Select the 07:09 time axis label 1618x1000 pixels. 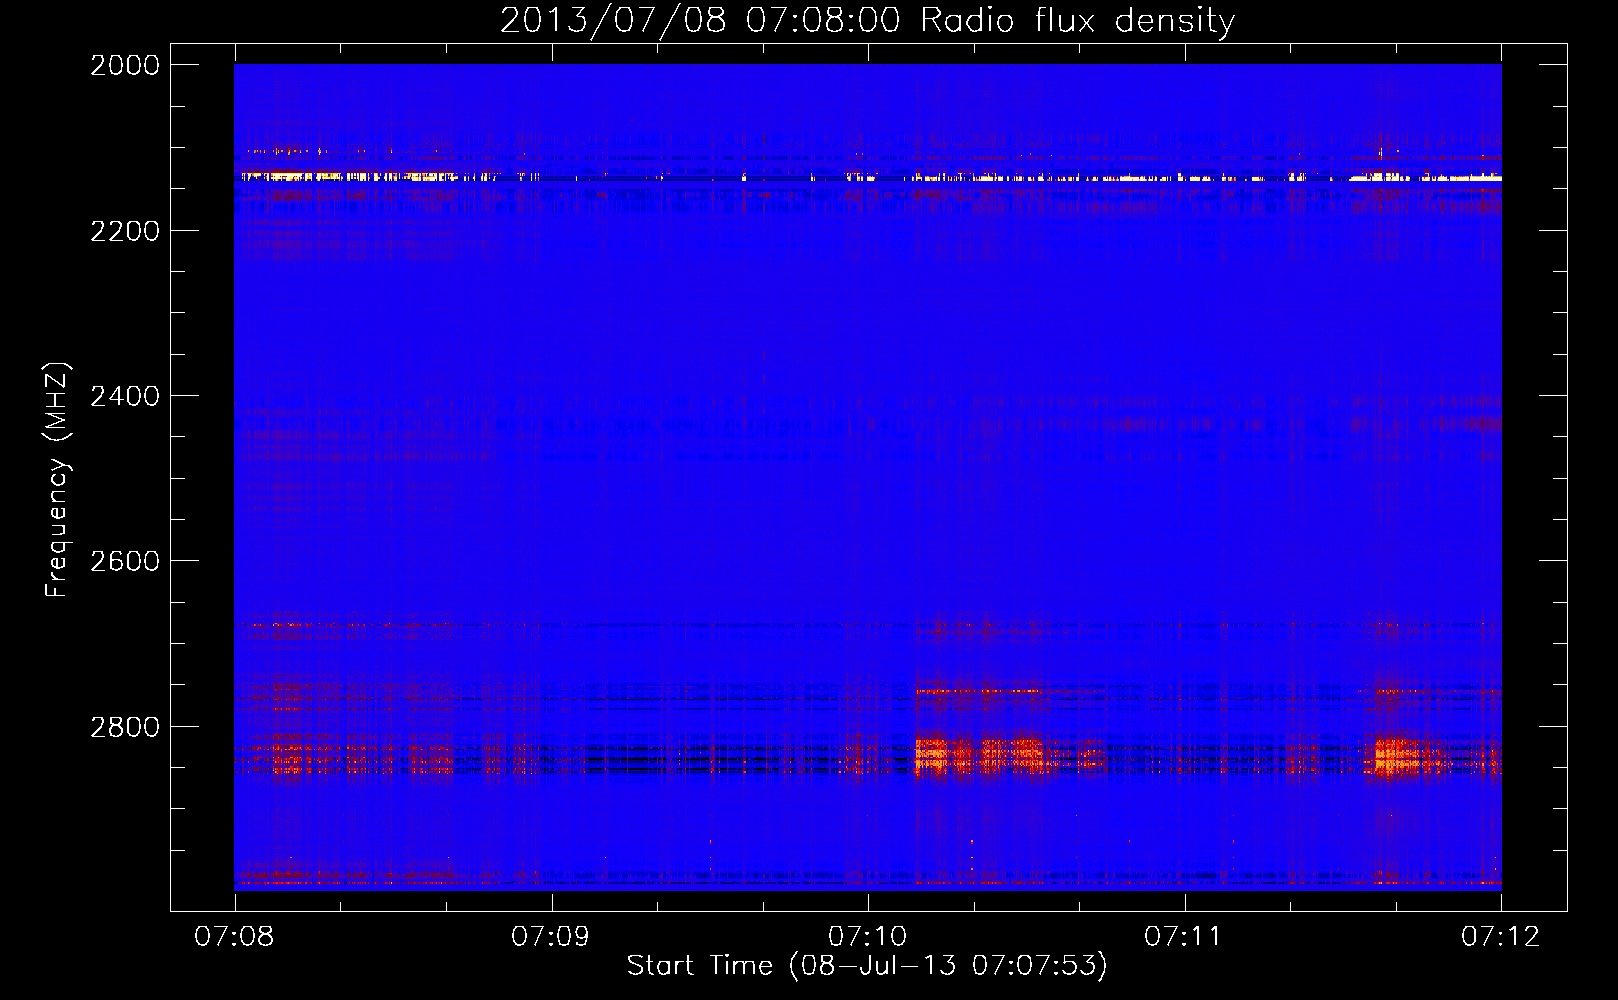click(x=551, y=936)
